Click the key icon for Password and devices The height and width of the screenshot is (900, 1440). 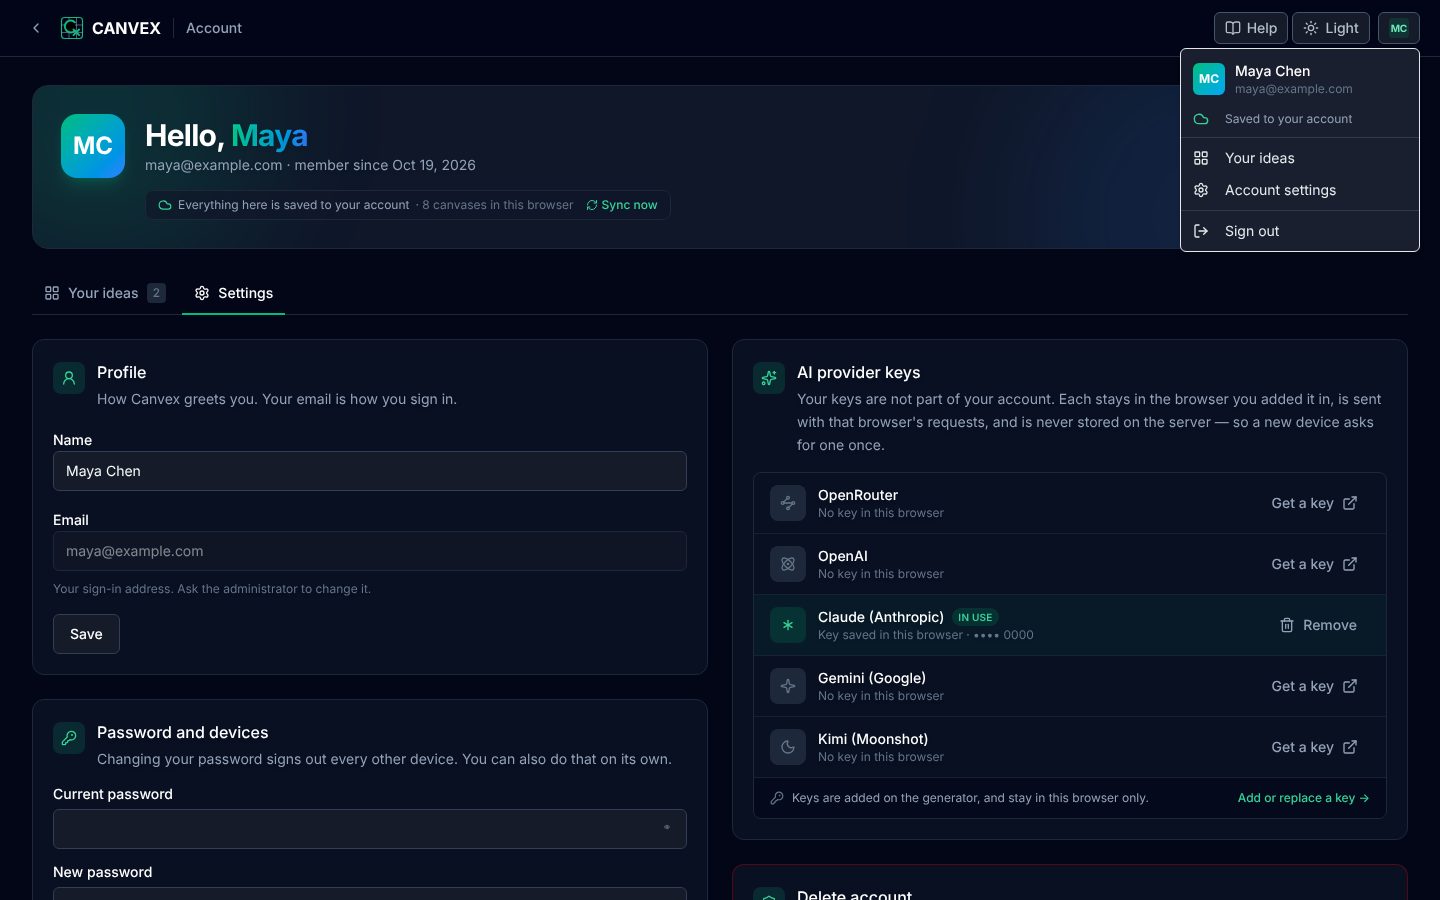[x=69, y=738]
